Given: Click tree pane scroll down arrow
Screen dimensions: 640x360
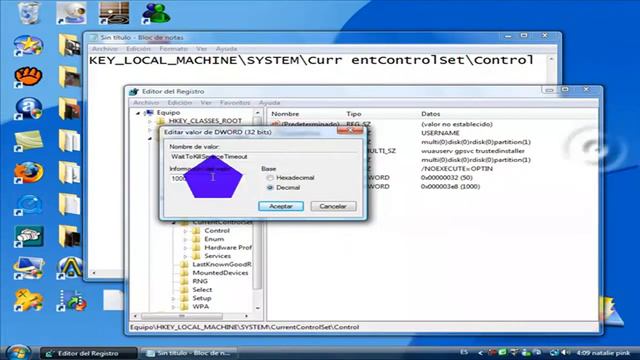Looking at the screenshot, I should (258, 308).
